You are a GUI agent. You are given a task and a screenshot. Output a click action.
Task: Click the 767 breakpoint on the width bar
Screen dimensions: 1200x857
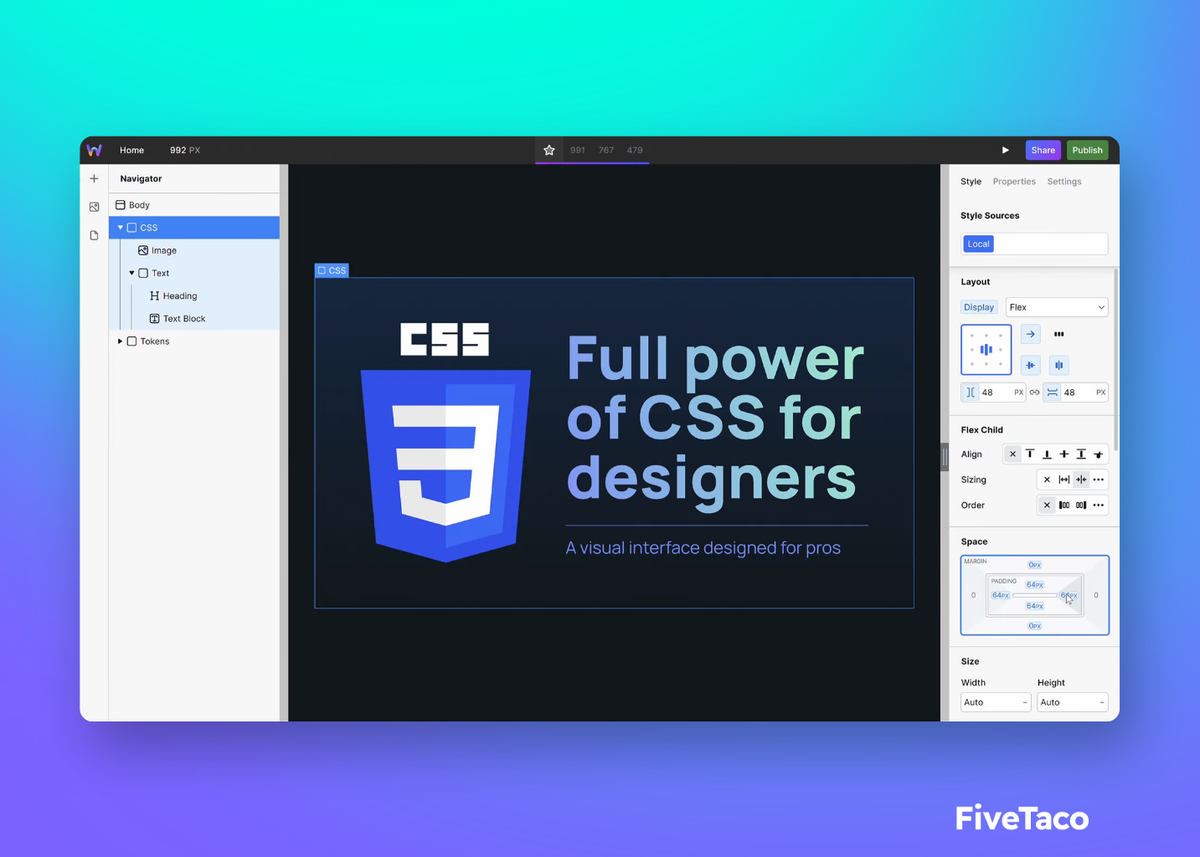pyautogui.click(x=606, y=150)
